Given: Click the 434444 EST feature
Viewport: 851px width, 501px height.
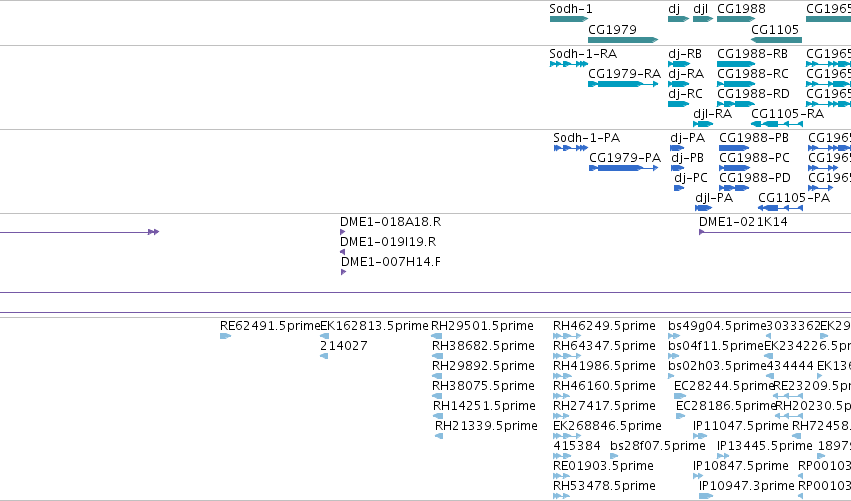Looking at the screenshot, I should (x=770, y=377).
